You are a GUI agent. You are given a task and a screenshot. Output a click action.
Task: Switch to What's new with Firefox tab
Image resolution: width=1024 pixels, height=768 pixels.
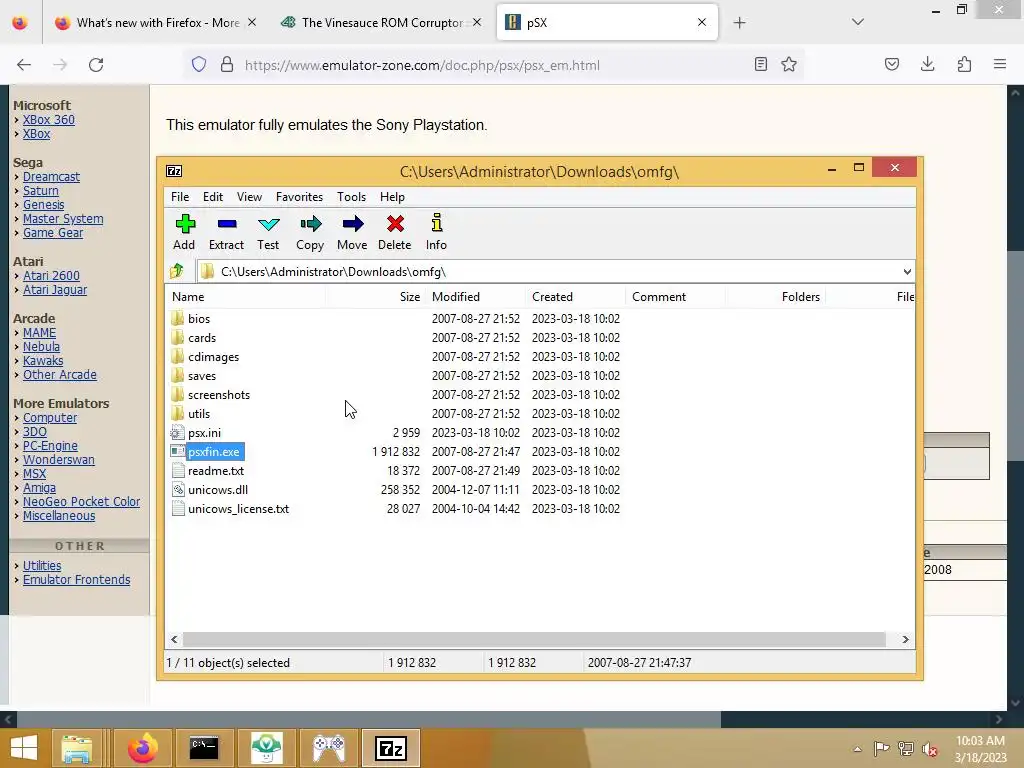click(157, 23)
